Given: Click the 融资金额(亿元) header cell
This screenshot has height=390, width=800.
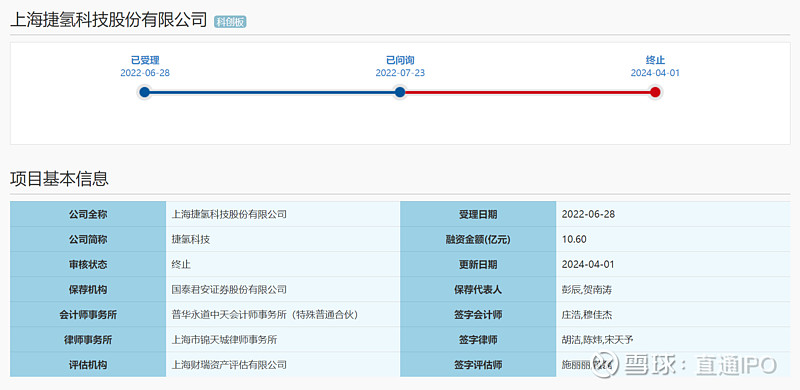Looking at the screenshot, I should coord(478,239).
